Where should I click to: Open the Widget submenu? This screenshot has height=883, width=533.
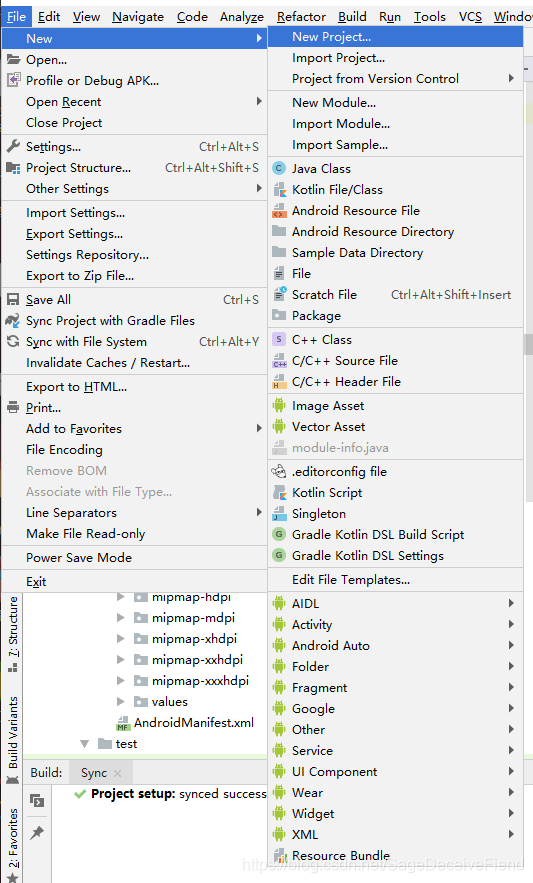[x=396, y=814]
